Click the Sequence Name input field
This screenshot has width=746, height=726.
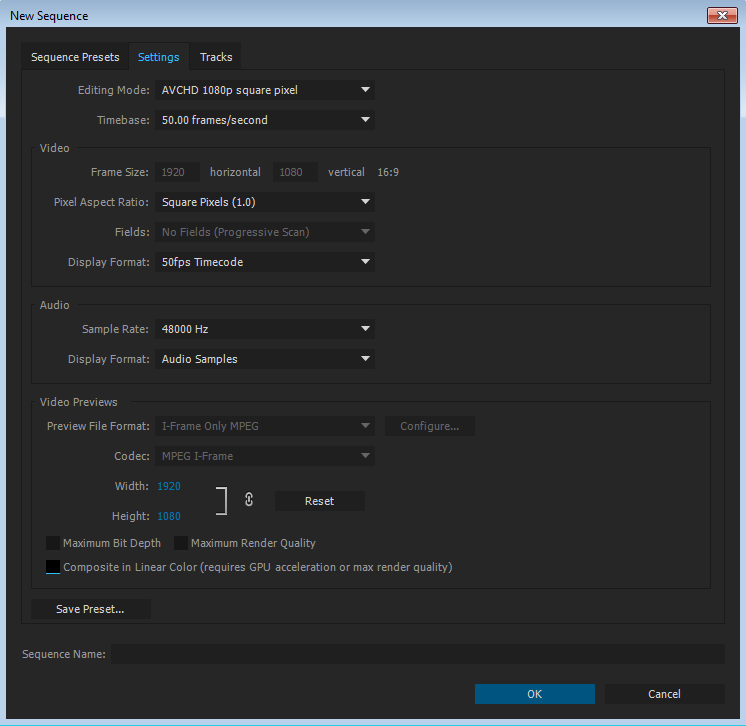coord(418,654)
